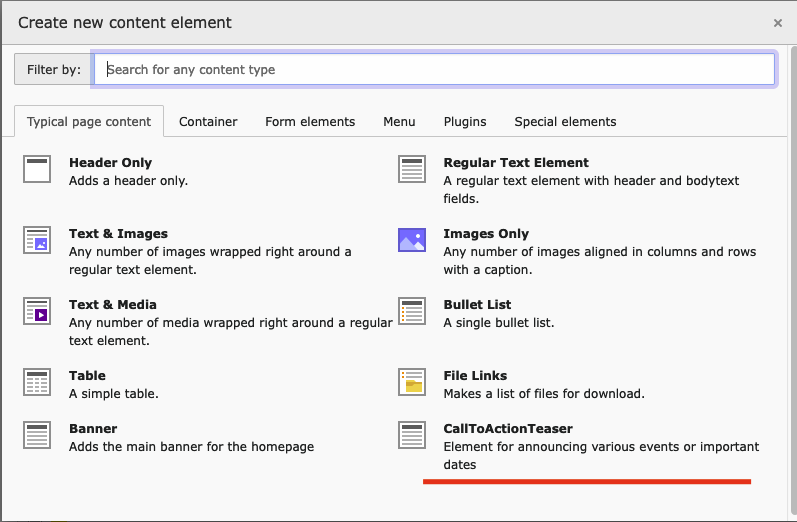Go to the Menu tab
This screenshot has height=522, width=797.
399,122
